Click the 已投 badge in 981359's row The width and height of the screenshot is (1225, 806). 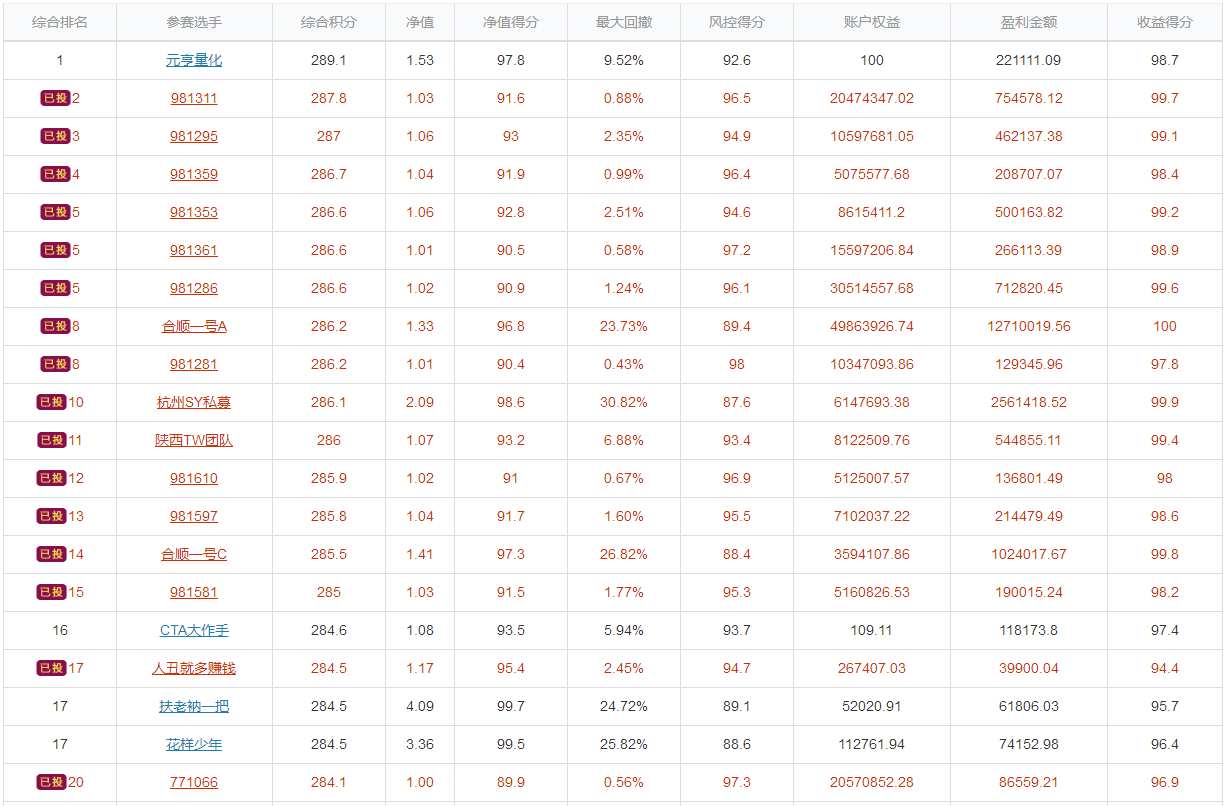click(x=55, y=174)
